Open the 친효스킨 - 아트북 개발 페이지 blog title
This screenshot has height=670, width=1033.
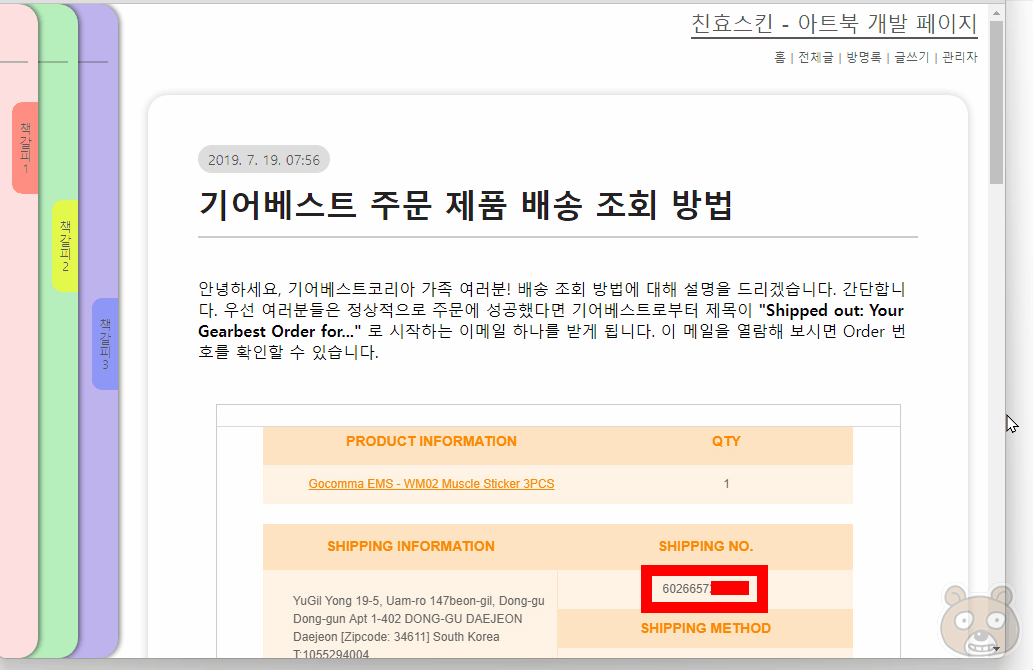coord(834,24)
